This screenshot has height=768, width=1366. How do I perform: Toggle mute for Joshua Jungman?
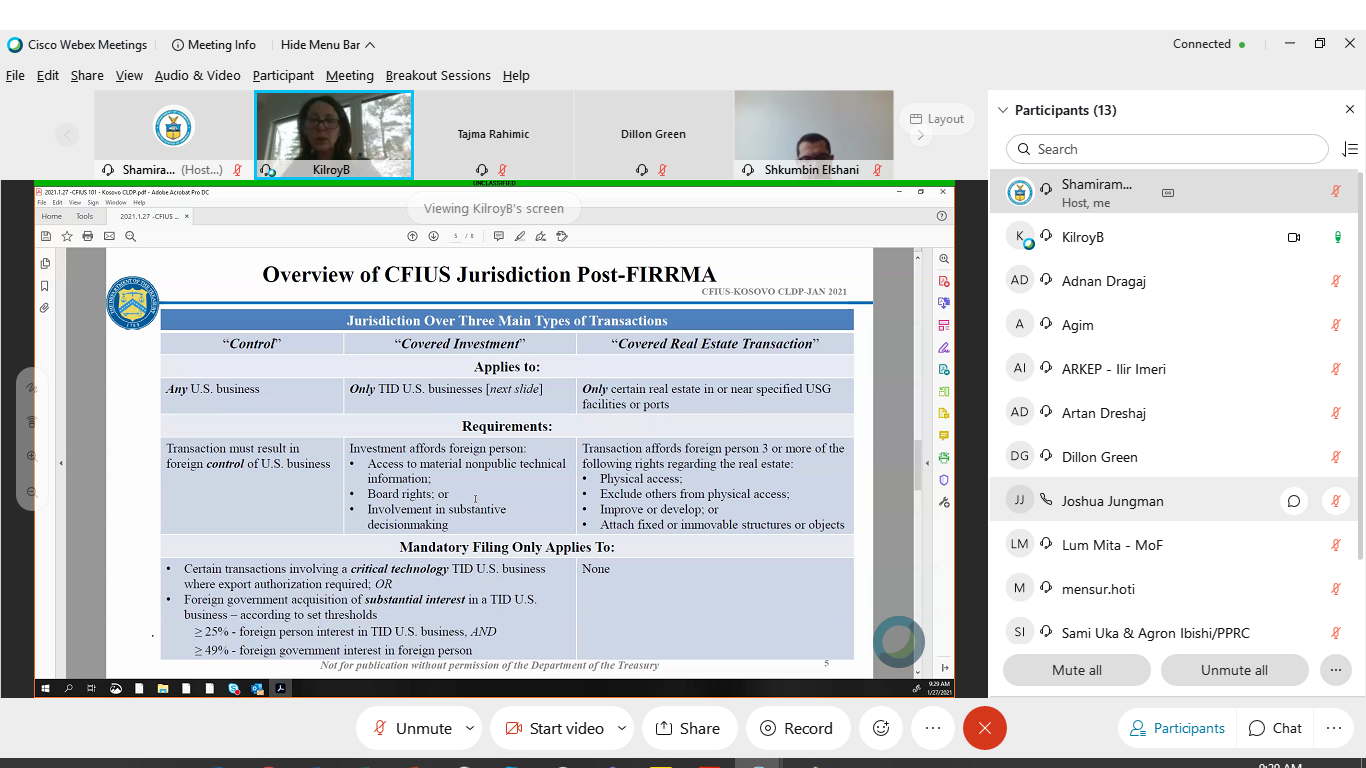pyautogui.click(x=1336, y=501)
